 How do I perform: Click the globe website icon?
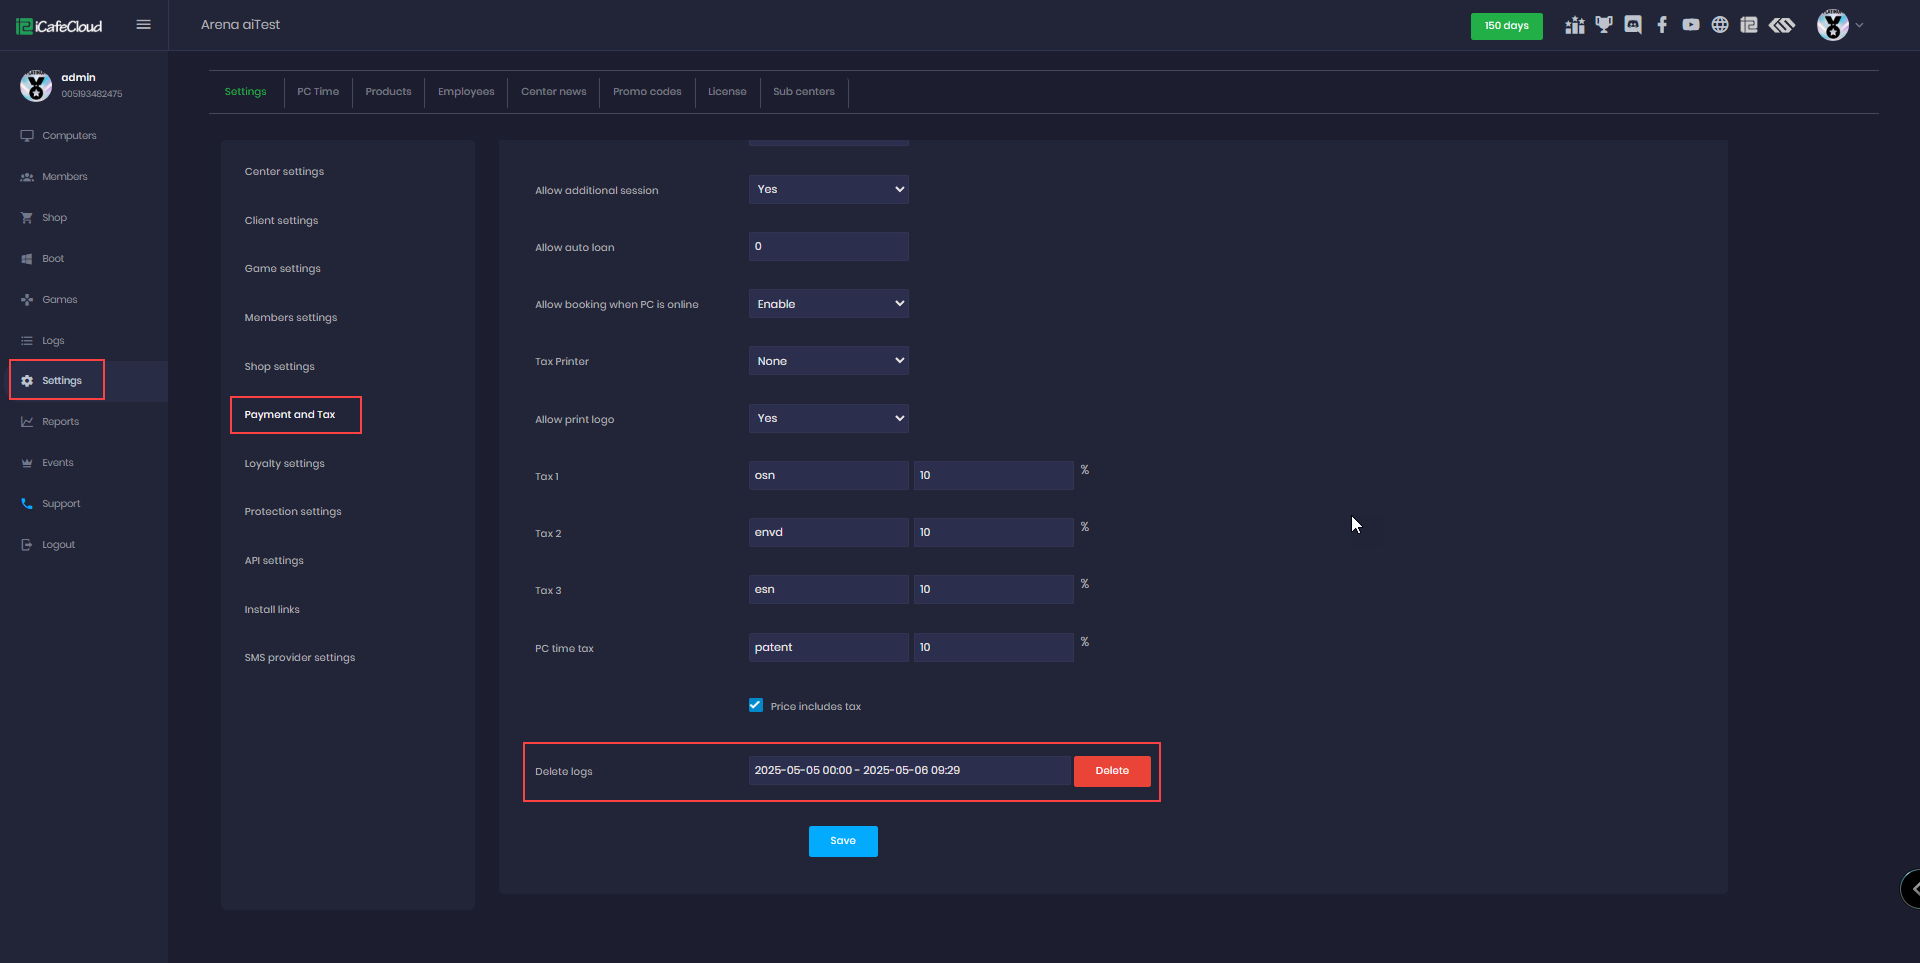(x=1720, y=25)
